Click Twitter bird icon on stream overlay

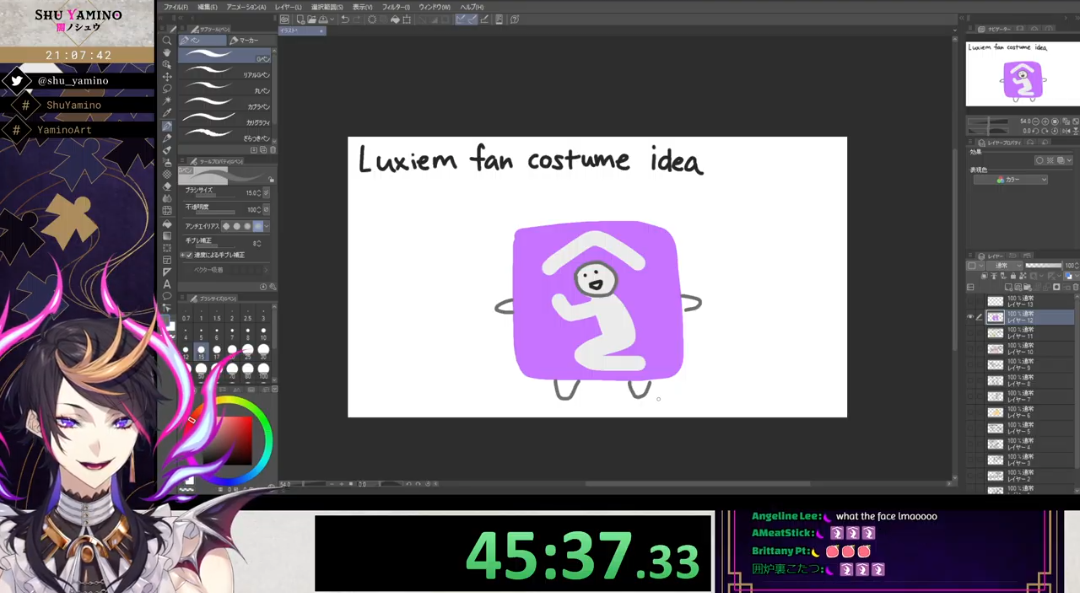tap(17, 81)
